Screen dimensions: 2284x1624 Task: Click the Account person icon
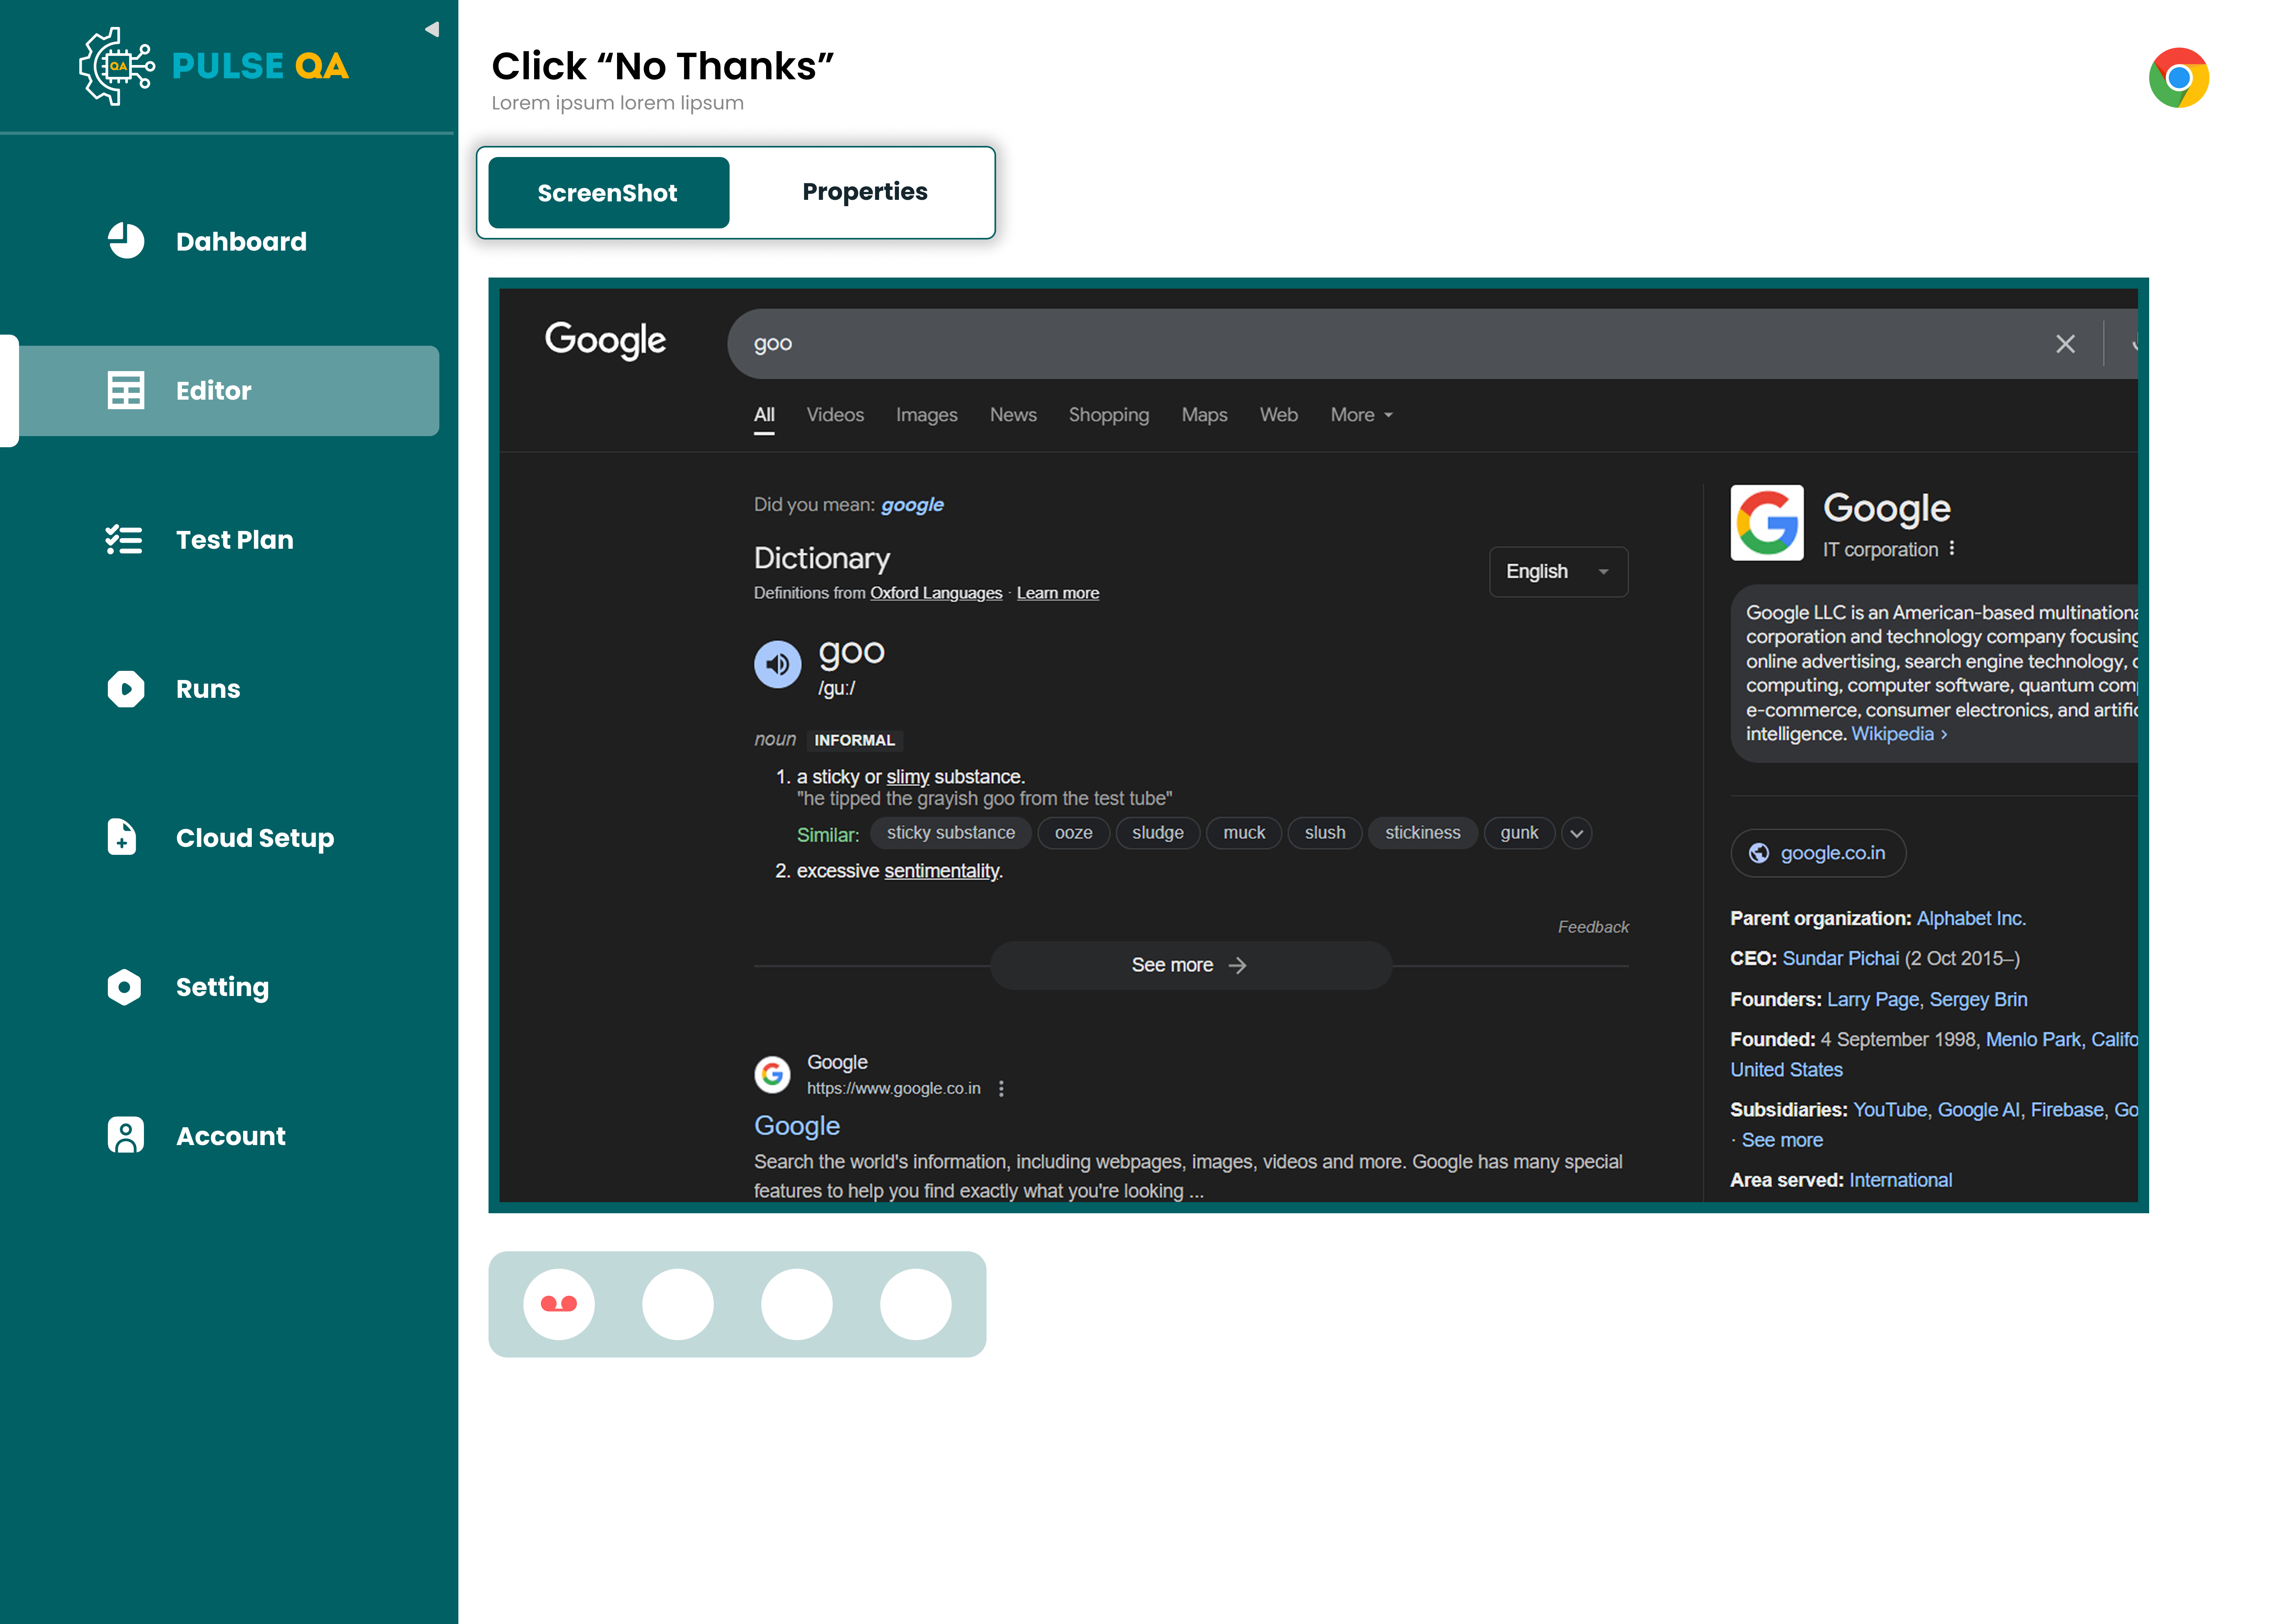[x=126, y=1135]
